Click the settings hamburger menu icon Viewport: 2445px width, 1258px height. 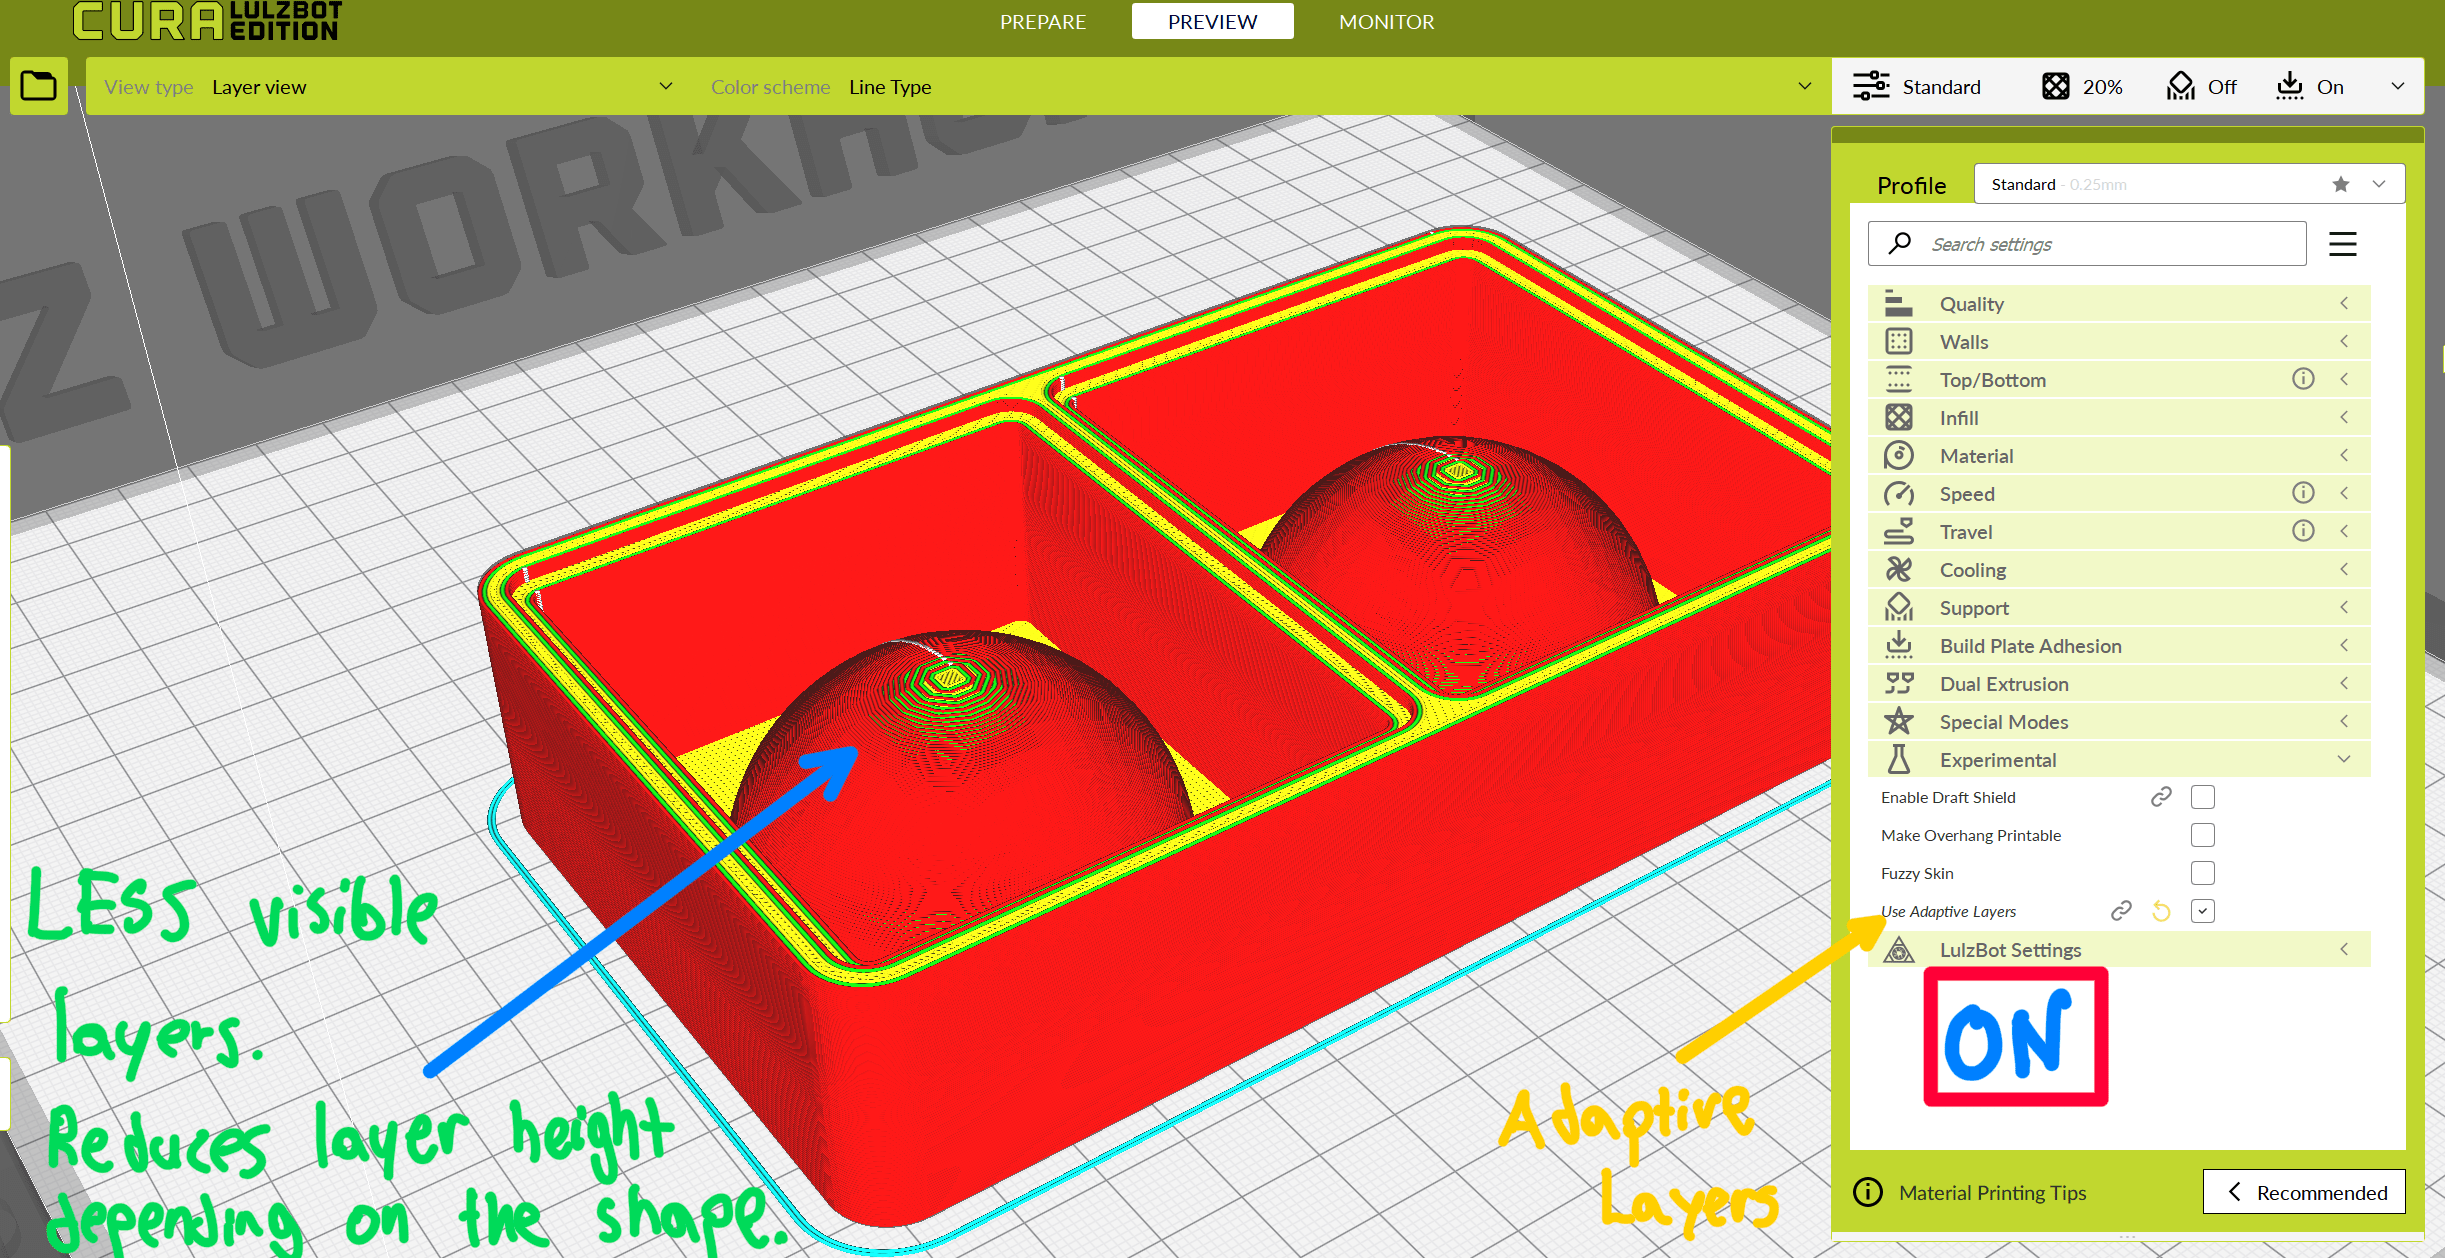point(2342,244)
